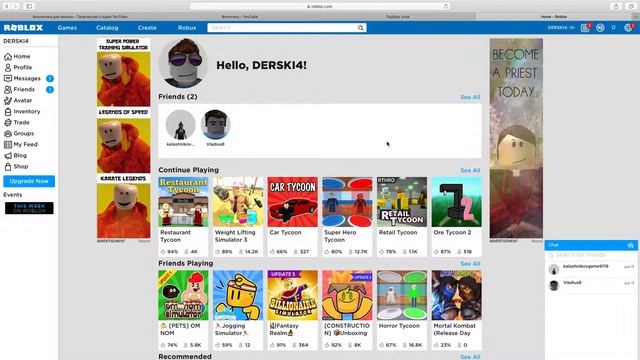
Task: Focus the Roblox search field
Action: point(282,28)
